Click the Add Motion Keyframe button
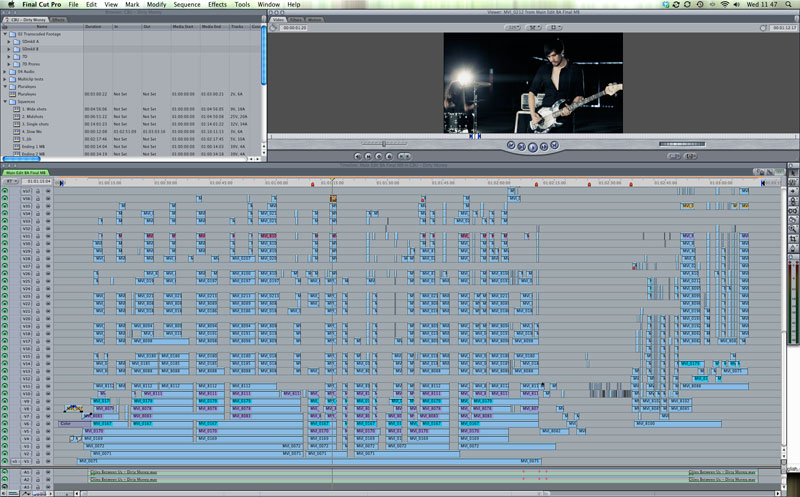 (379, 156)
